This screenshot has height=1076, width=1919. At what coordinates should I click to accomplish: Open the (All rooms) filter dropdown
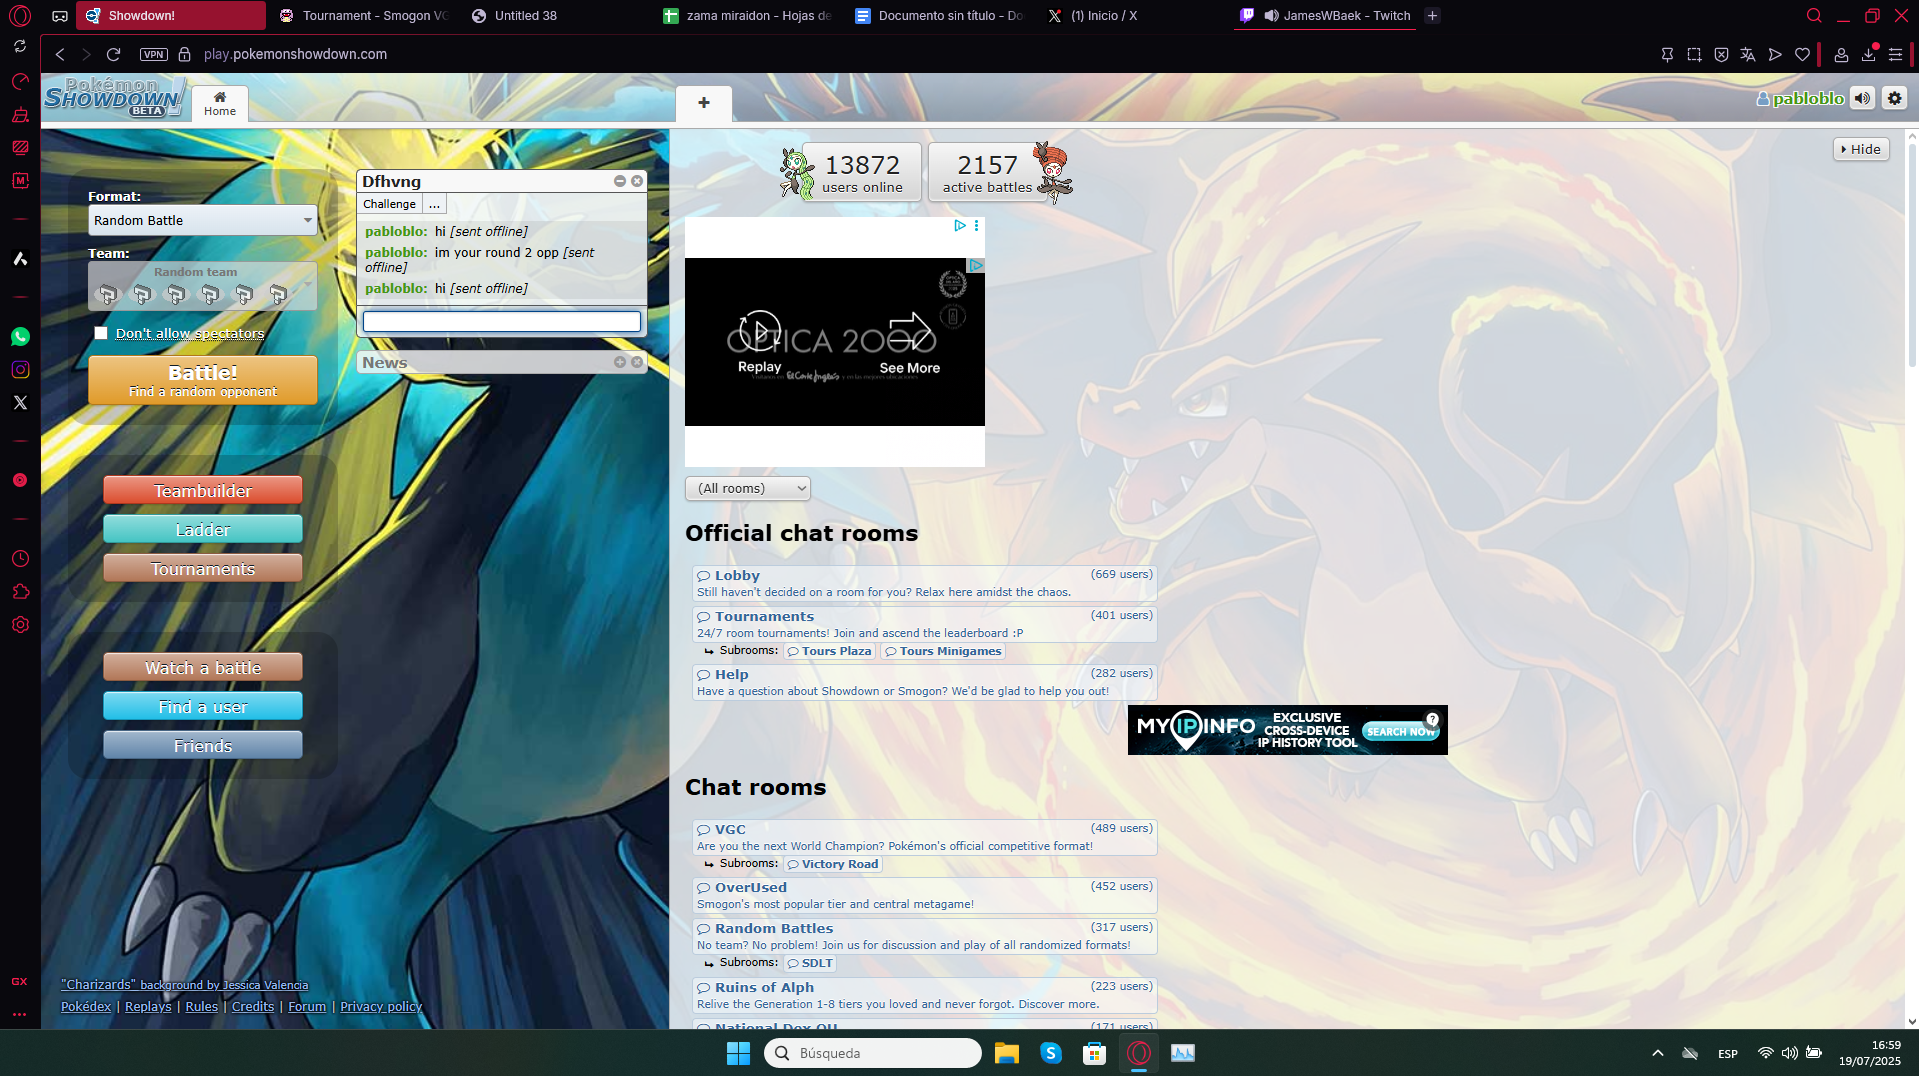click(x=748, y=488)
